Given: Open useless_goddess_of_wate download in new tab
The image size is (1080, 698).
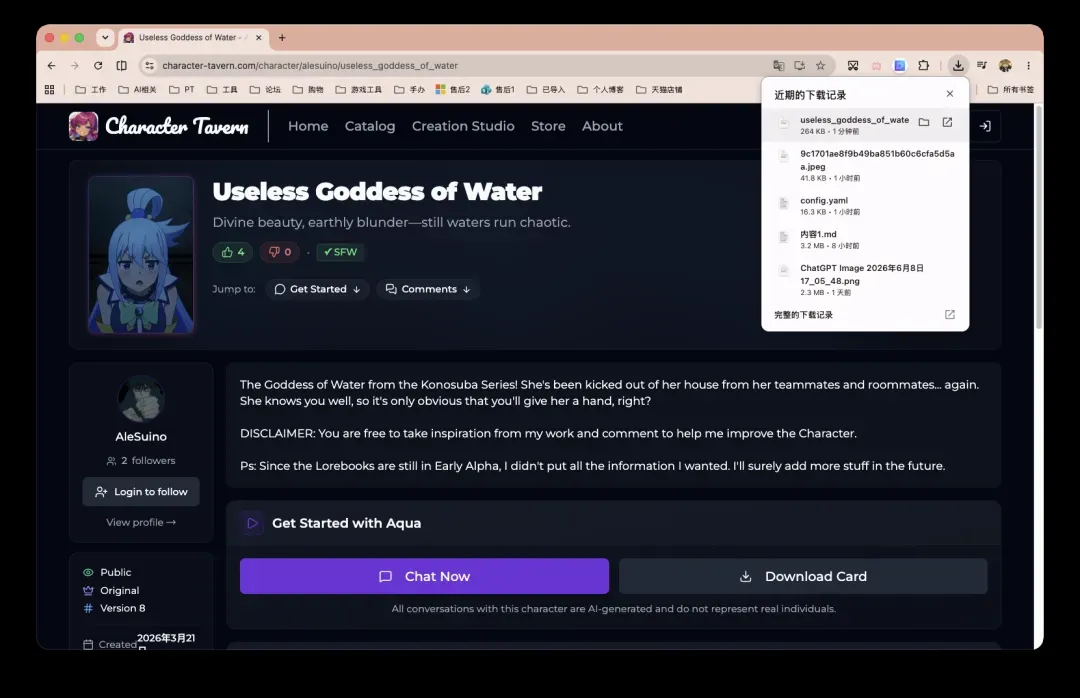Looking at the screenshot, I should pos(947,122).
